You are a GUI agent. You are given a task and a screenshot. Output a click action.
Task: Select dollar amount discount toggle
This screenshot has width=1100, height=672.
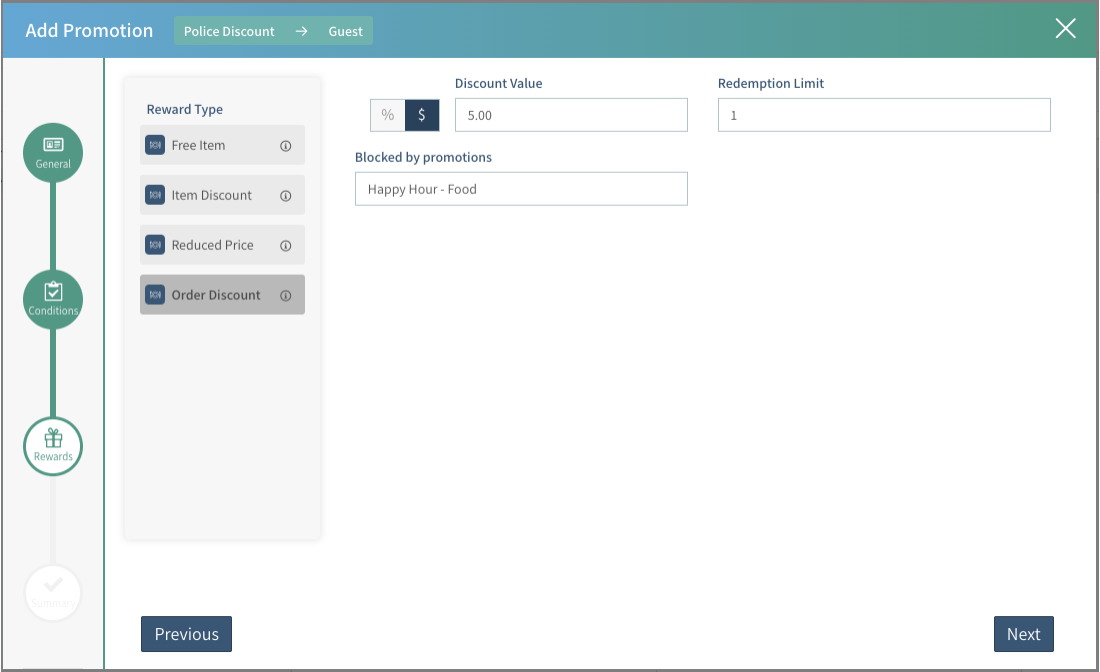click(x=422, y=115)
